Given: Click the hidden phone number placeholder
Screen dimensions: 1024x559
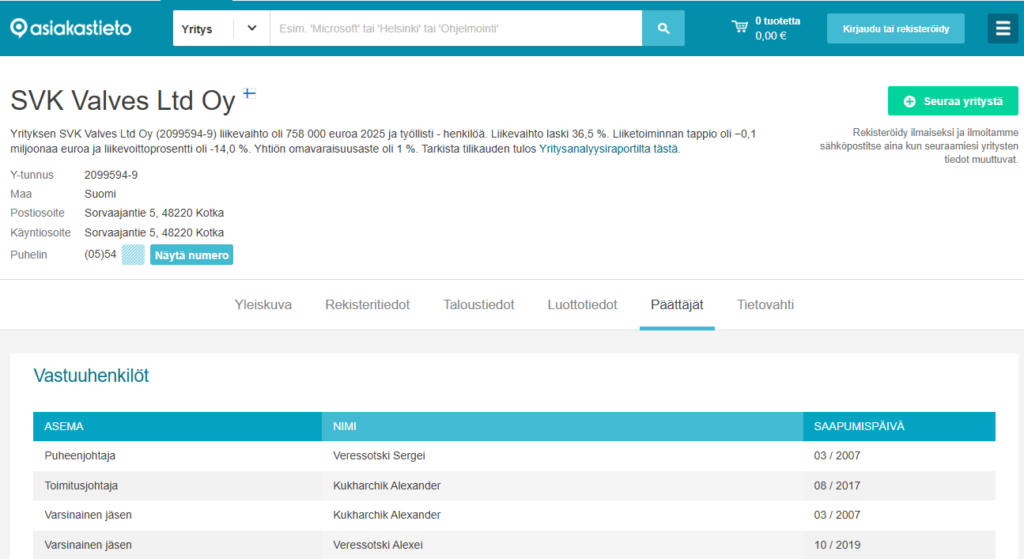Looking at the screenshot, I should [x=133, y=255].
